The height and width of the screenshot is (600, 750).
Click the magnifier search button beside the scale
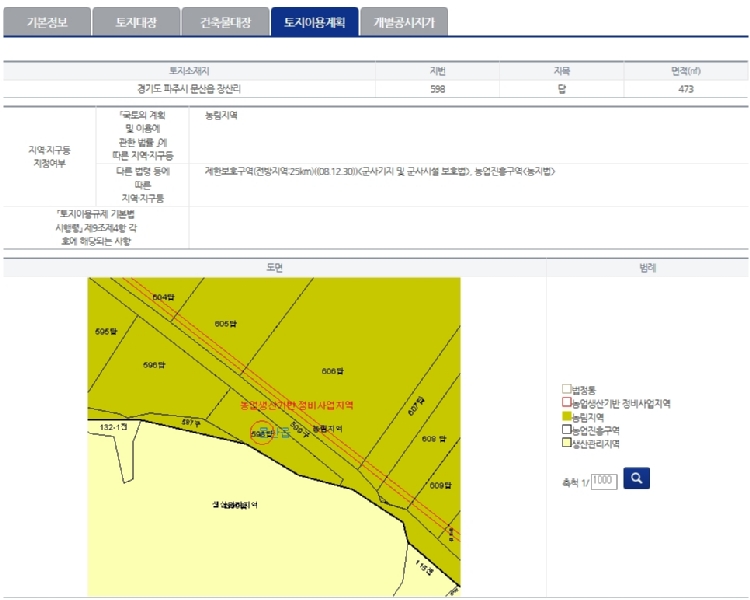[x=635, y=478]
